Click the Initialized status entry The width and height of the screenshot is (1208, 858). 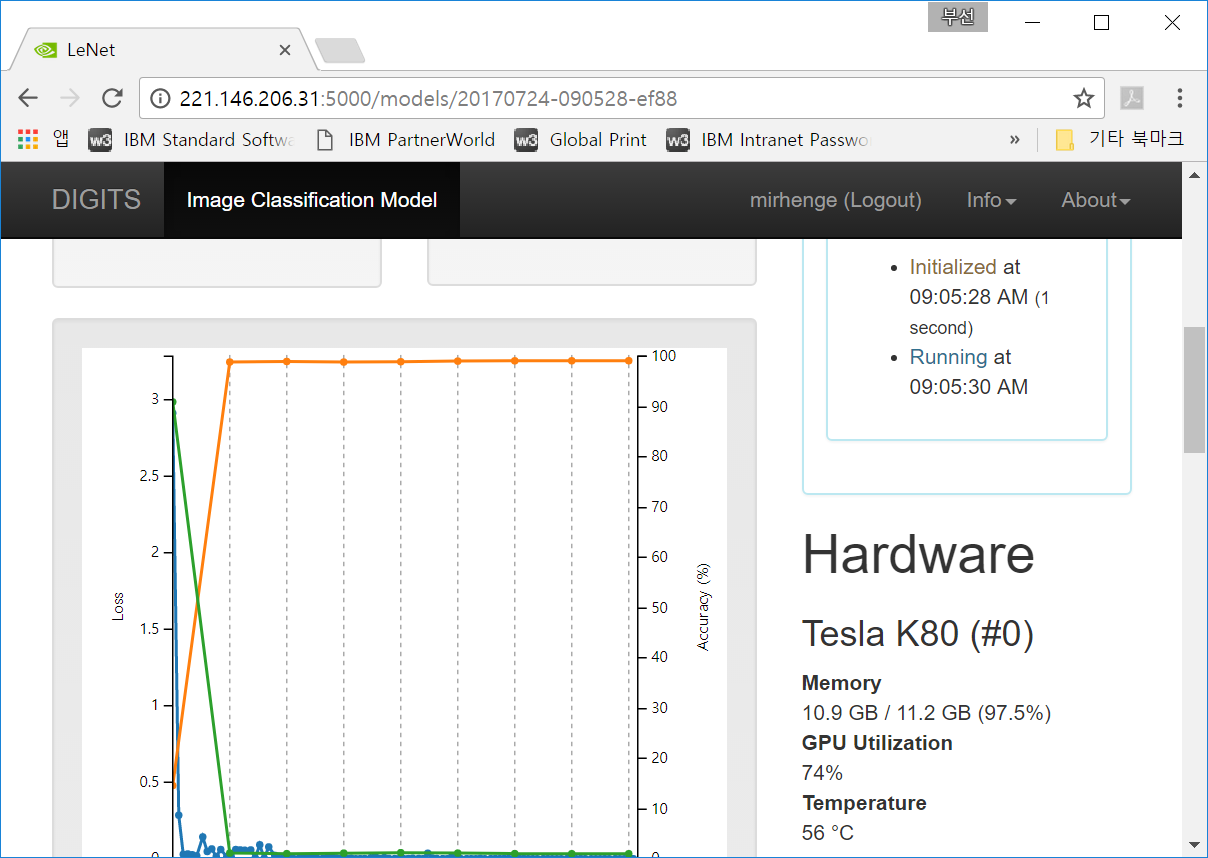(953, 267)
